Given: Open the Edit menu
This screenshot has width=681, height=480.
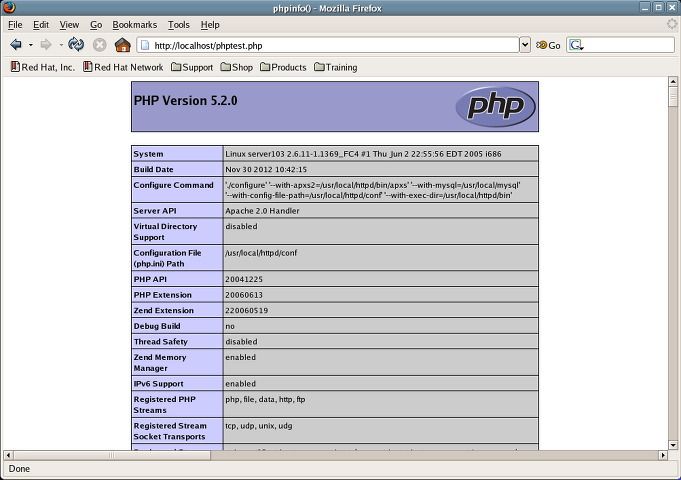Looking at the screenshot, I should point(41,25).
